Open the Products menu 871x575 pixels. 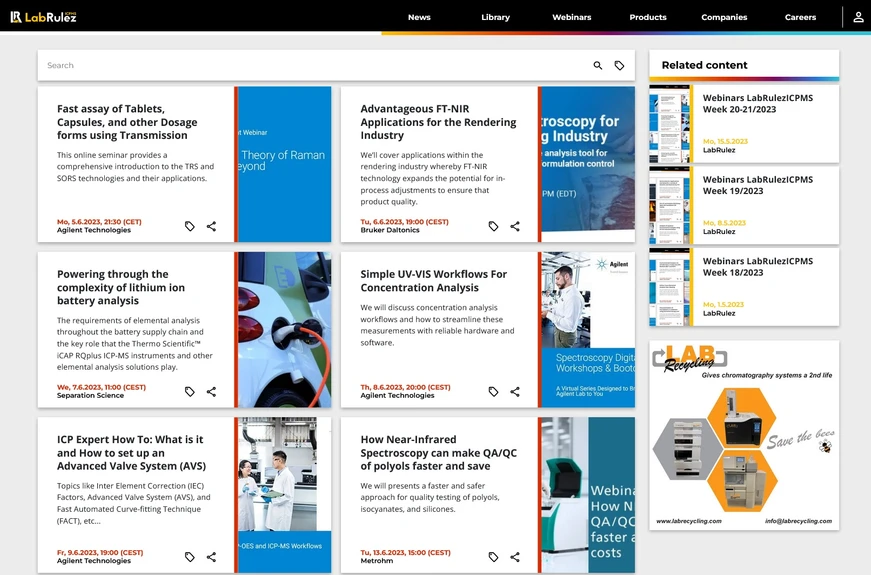click(x=648, y=17)
